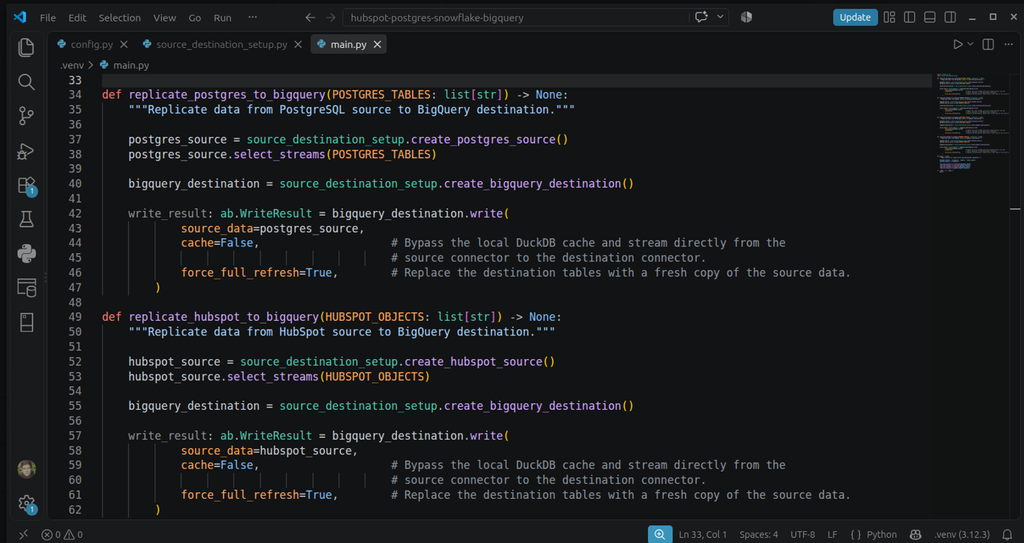The height and width of the screenshot is (543, 1024).
Task: Open editor More Actions ellipsis
Action: click(1009, 44)
